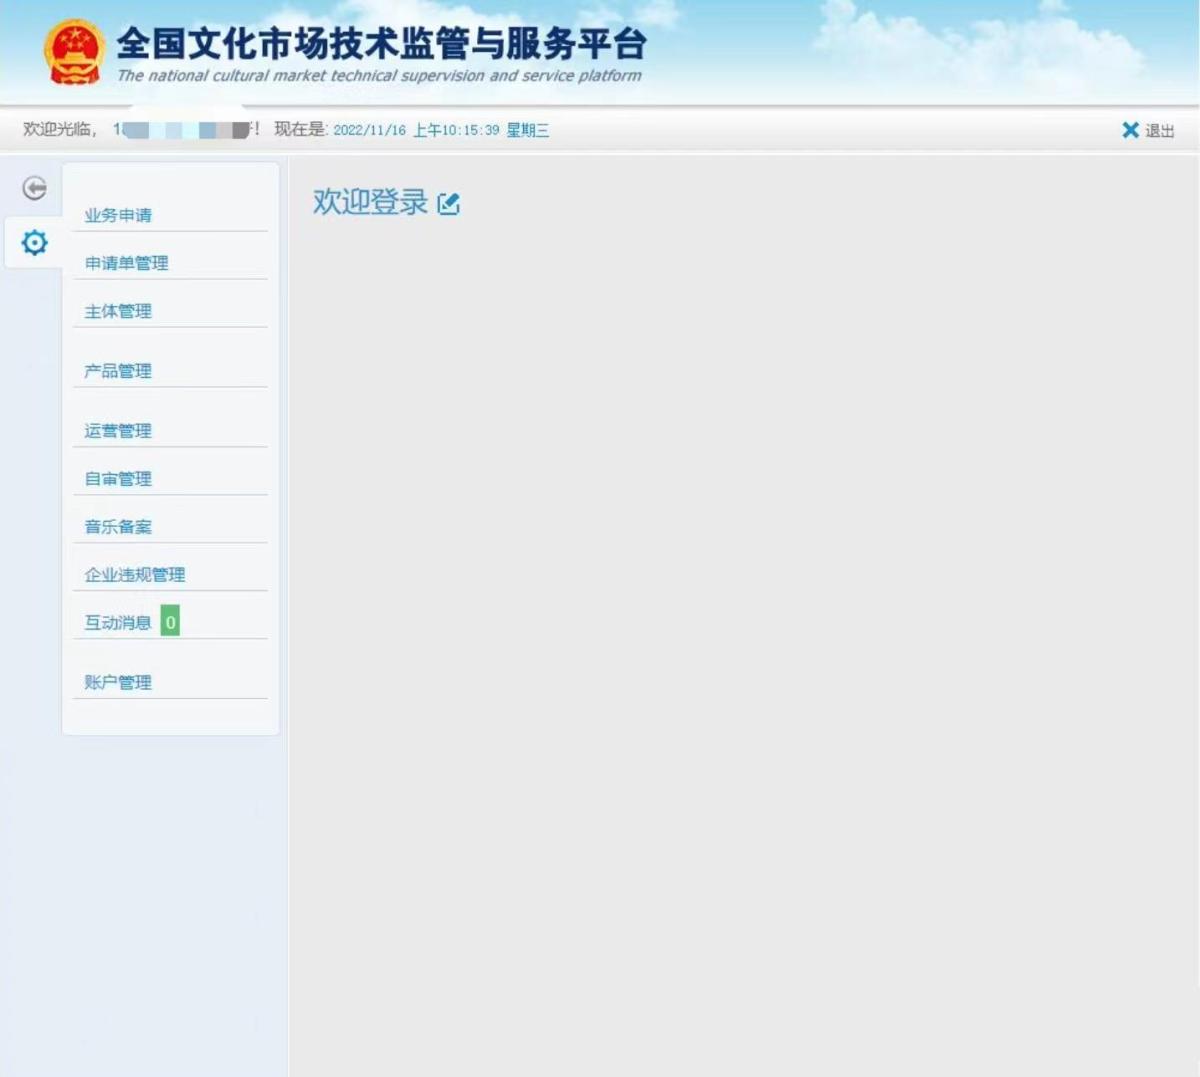This screenshot has height=1077, width=1200.
Task: Open 企业违规管理
Action: [x=135, y=575]
